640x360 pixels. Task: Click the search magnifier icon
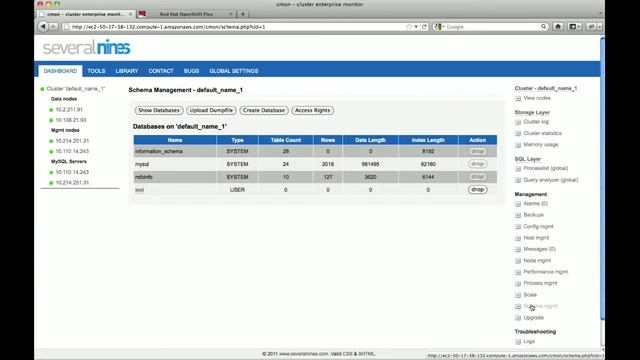point(543,27)
